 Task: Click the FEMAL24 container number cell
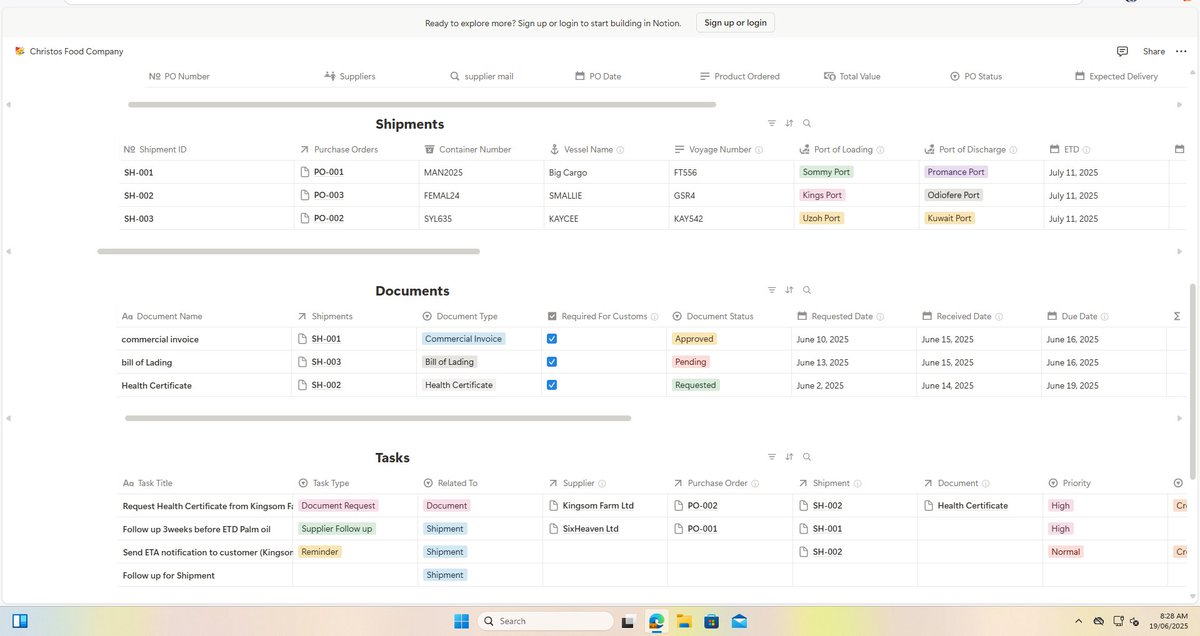pos(481,195)
